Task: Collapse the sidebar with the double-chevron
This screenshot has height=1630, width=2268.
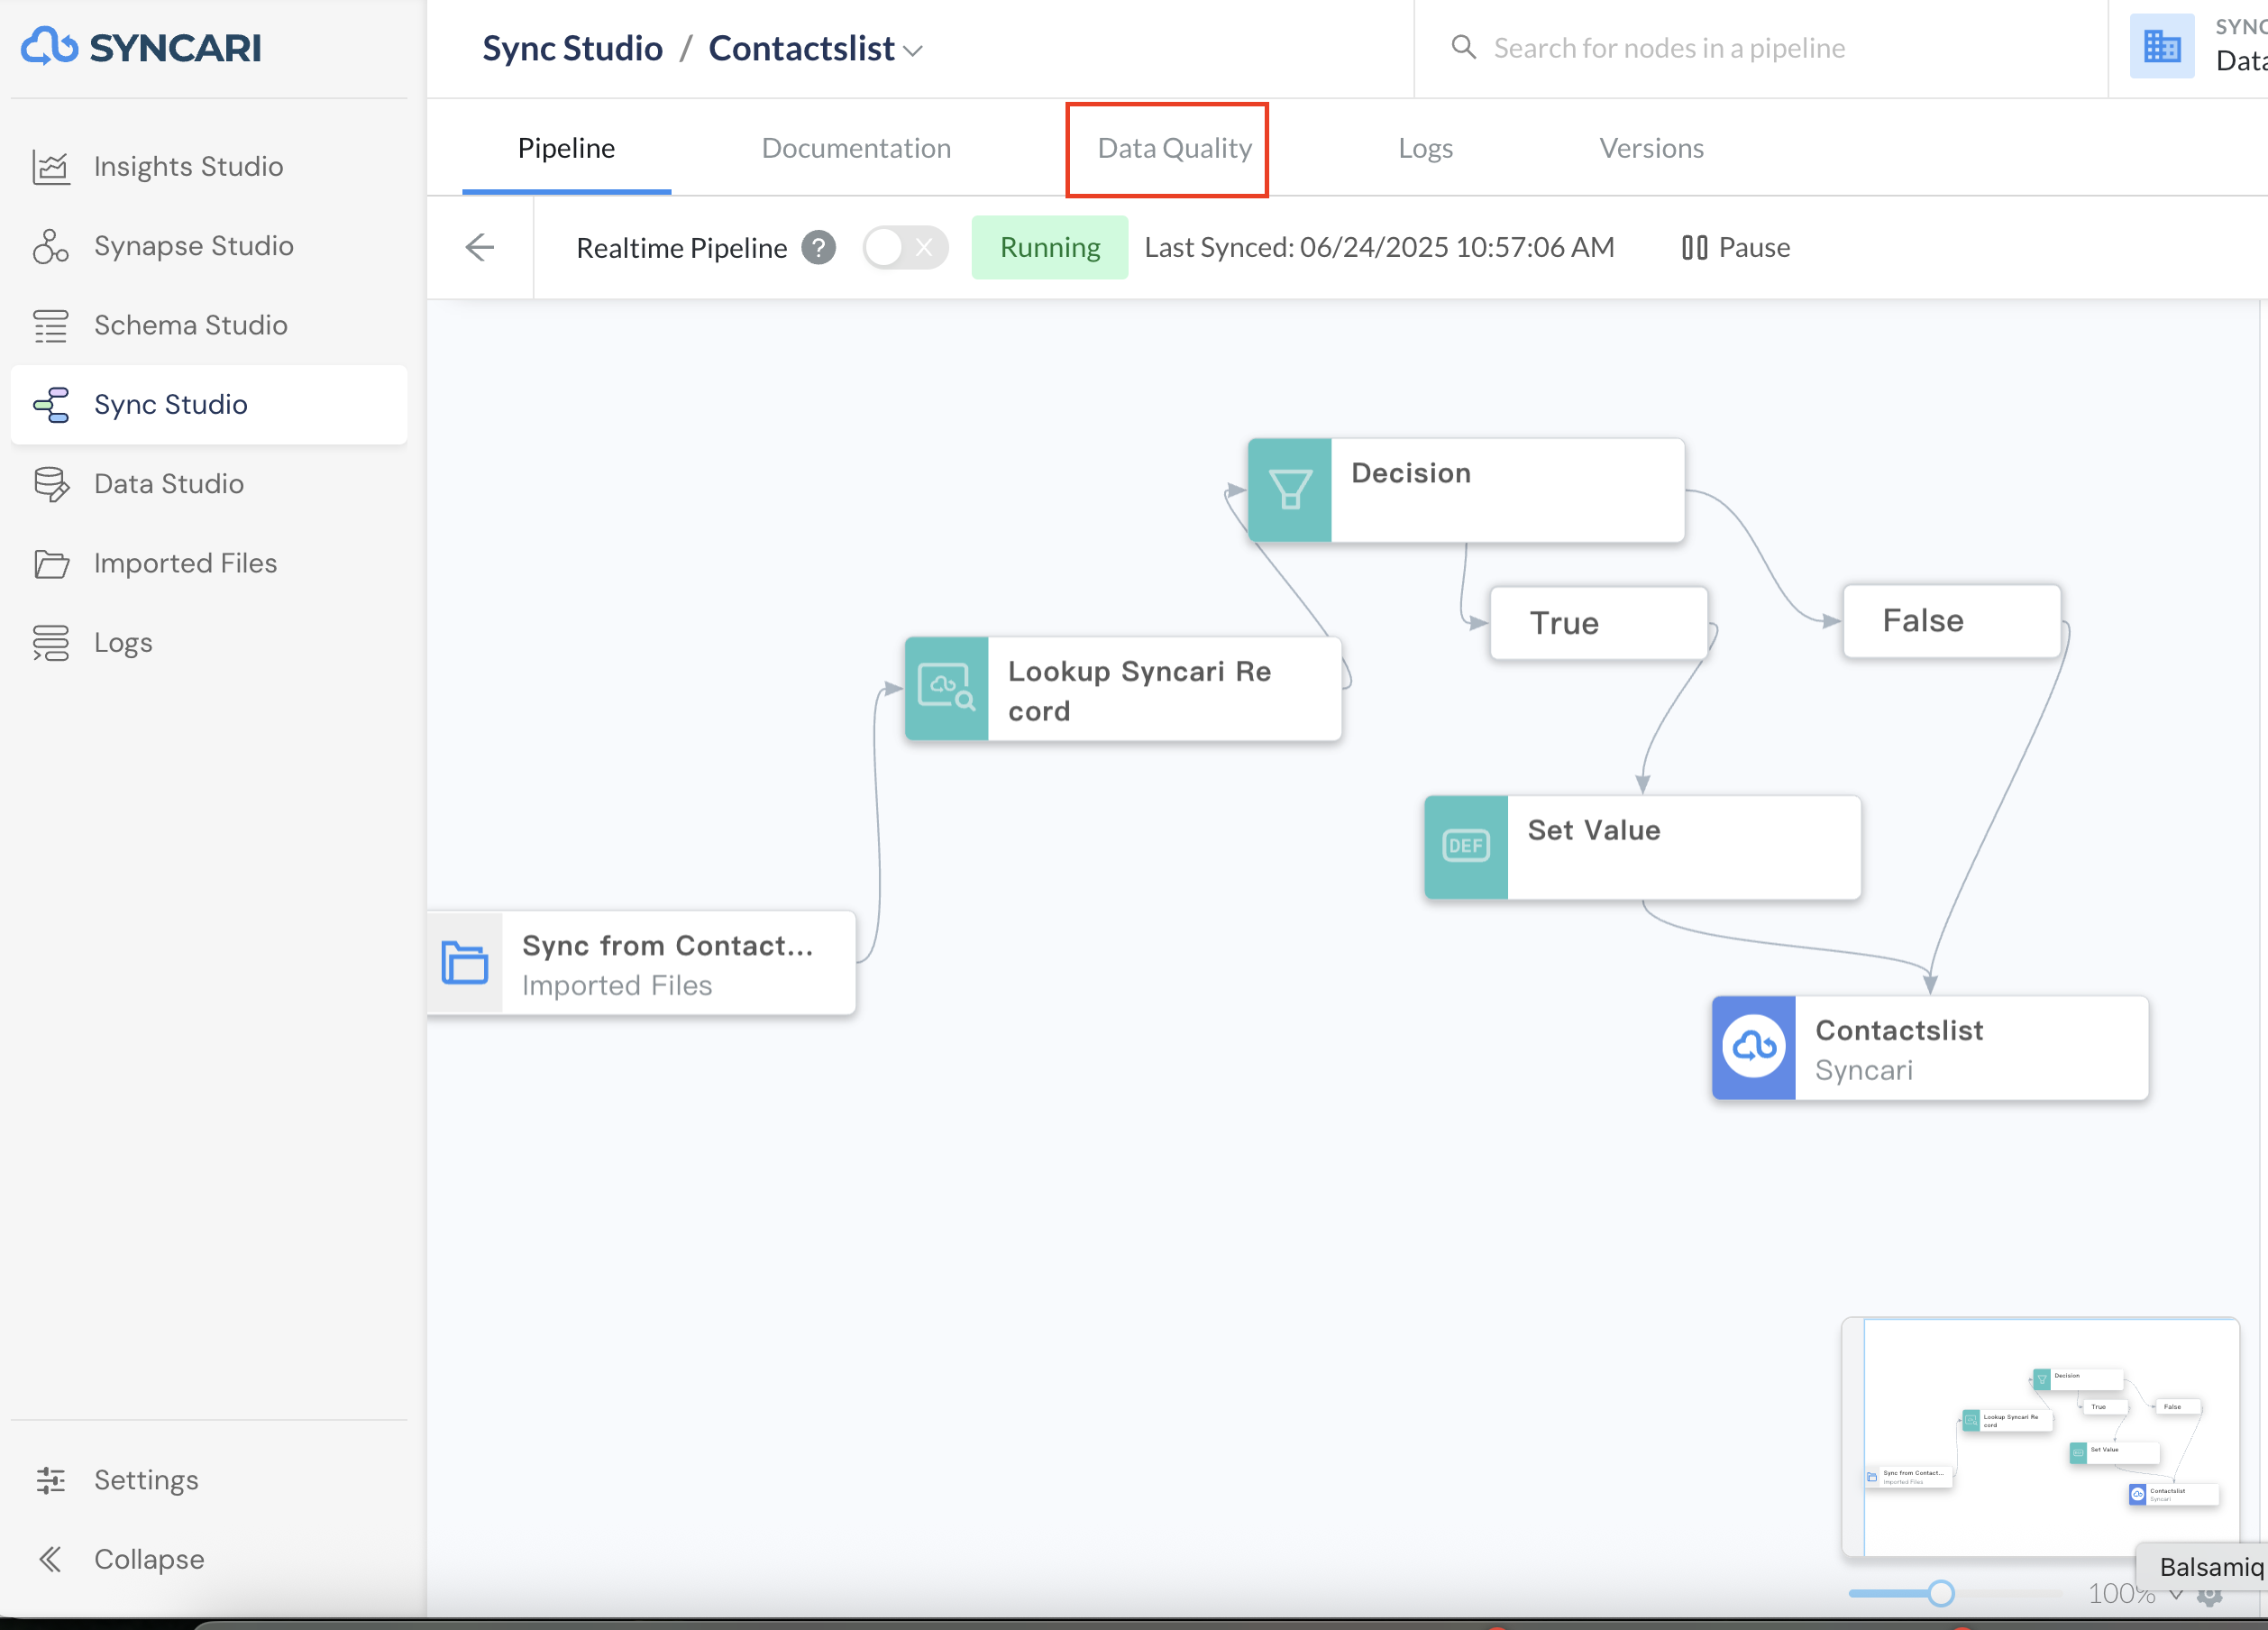Action: pyautogui.click(x=50, y=1559)
